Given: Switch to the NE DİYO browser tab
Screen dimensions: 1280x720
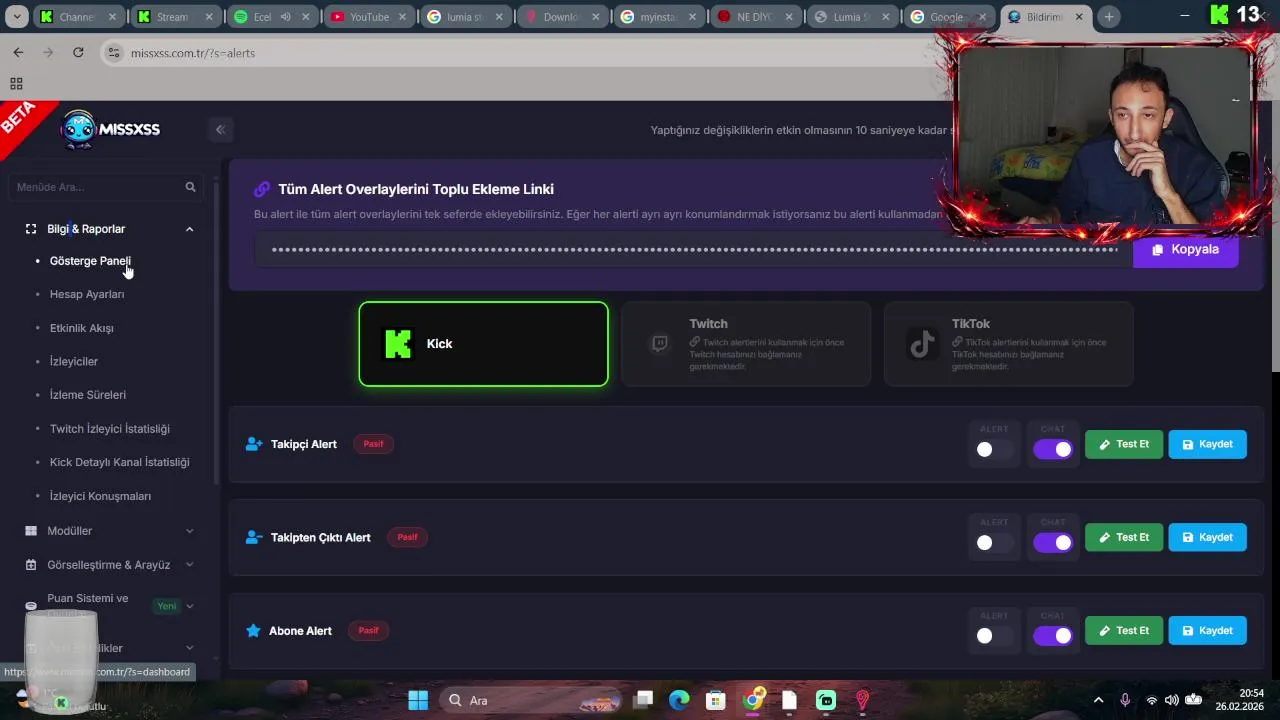Looking at the screenshot, I should pyautogui.click(x=755, y=17).
